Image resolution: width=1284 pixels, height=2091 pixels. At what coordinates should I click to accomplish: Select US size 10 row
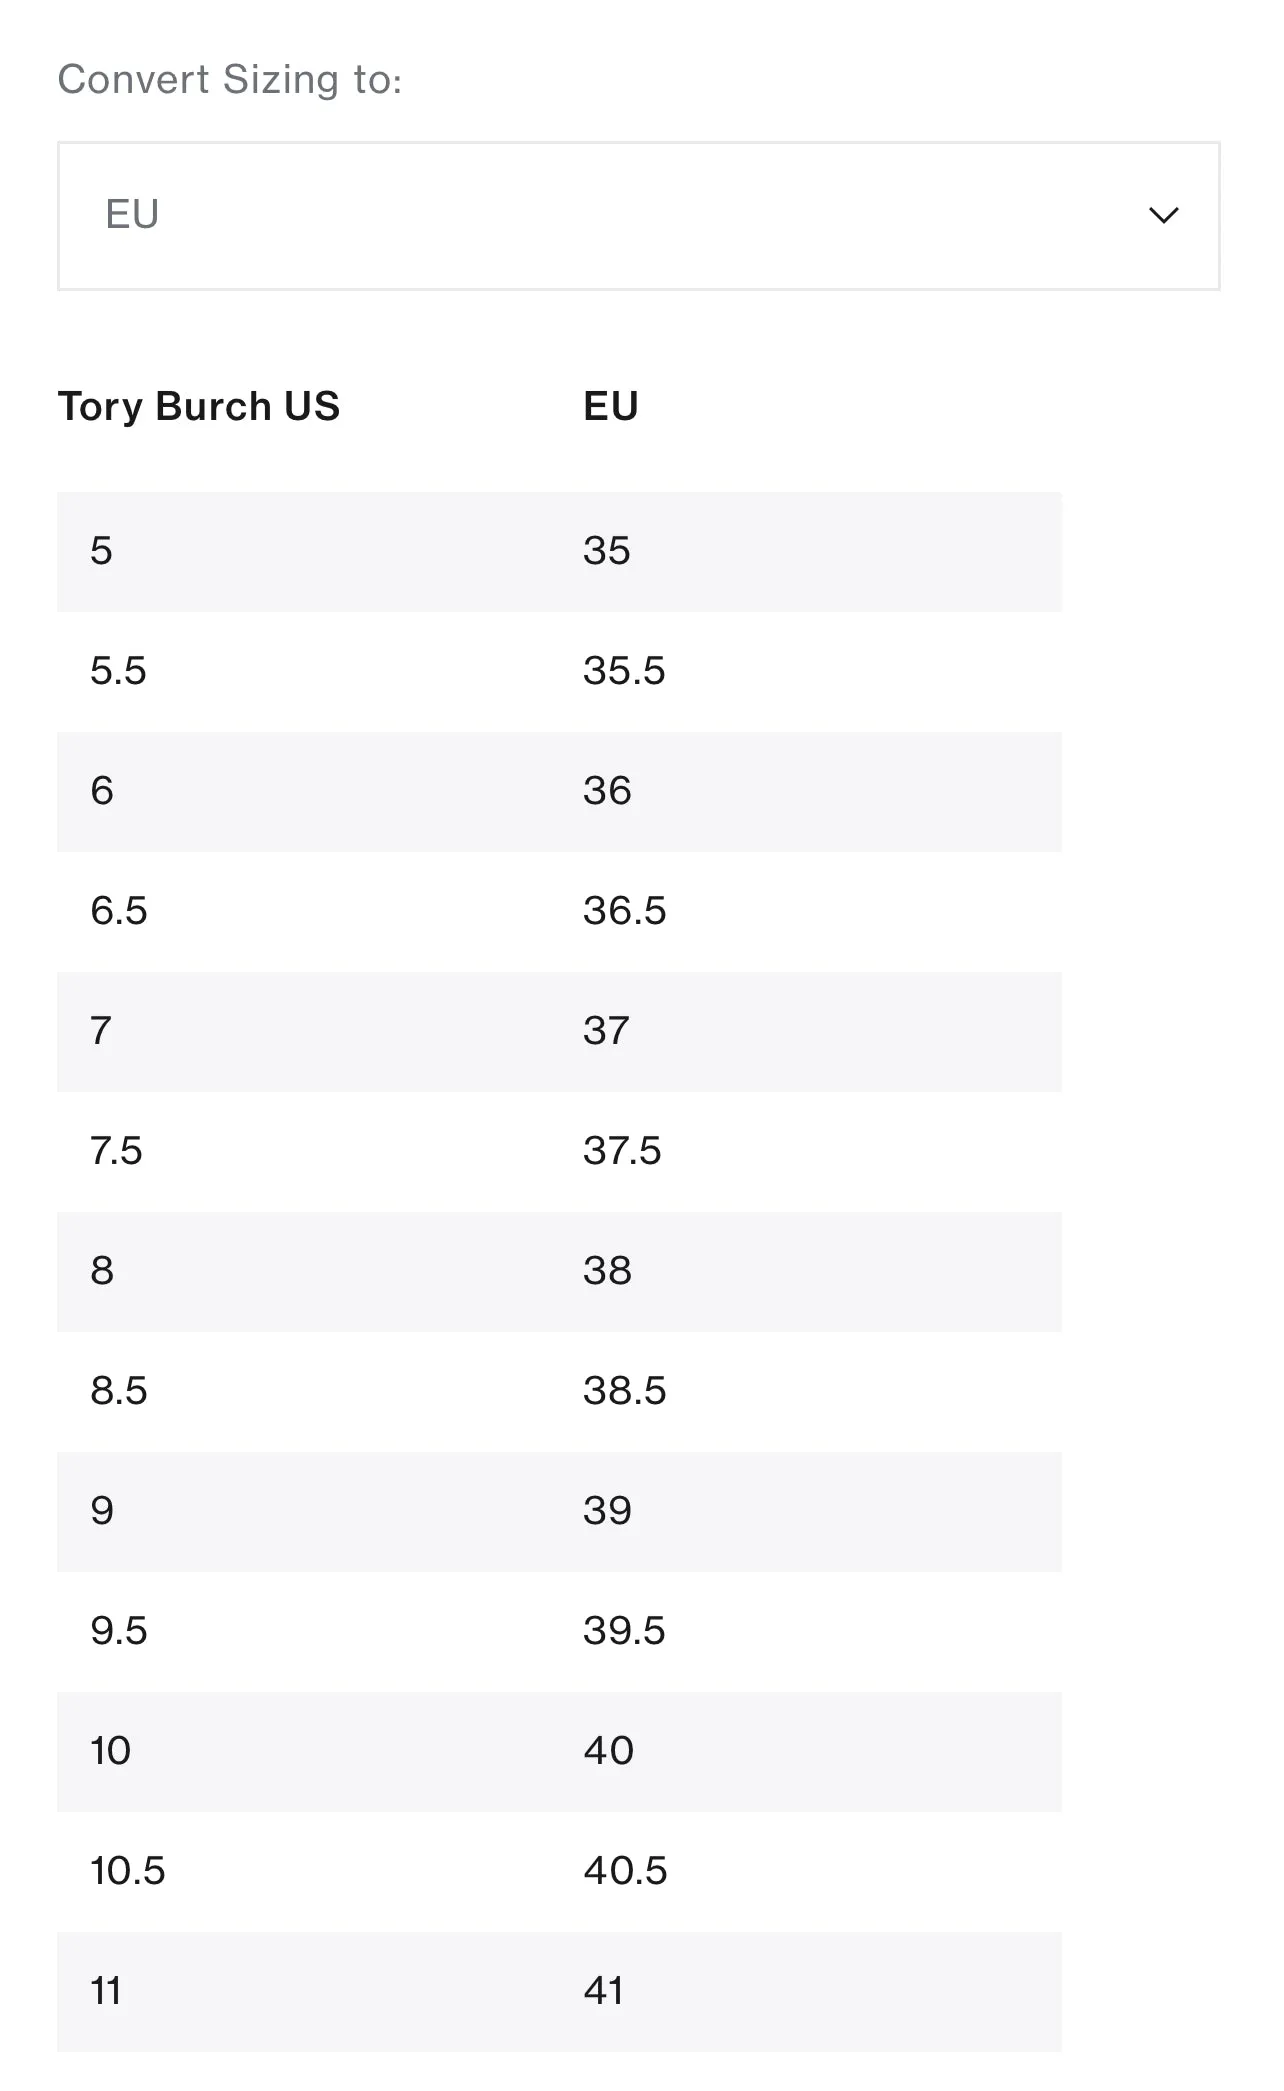point(559,1751)
